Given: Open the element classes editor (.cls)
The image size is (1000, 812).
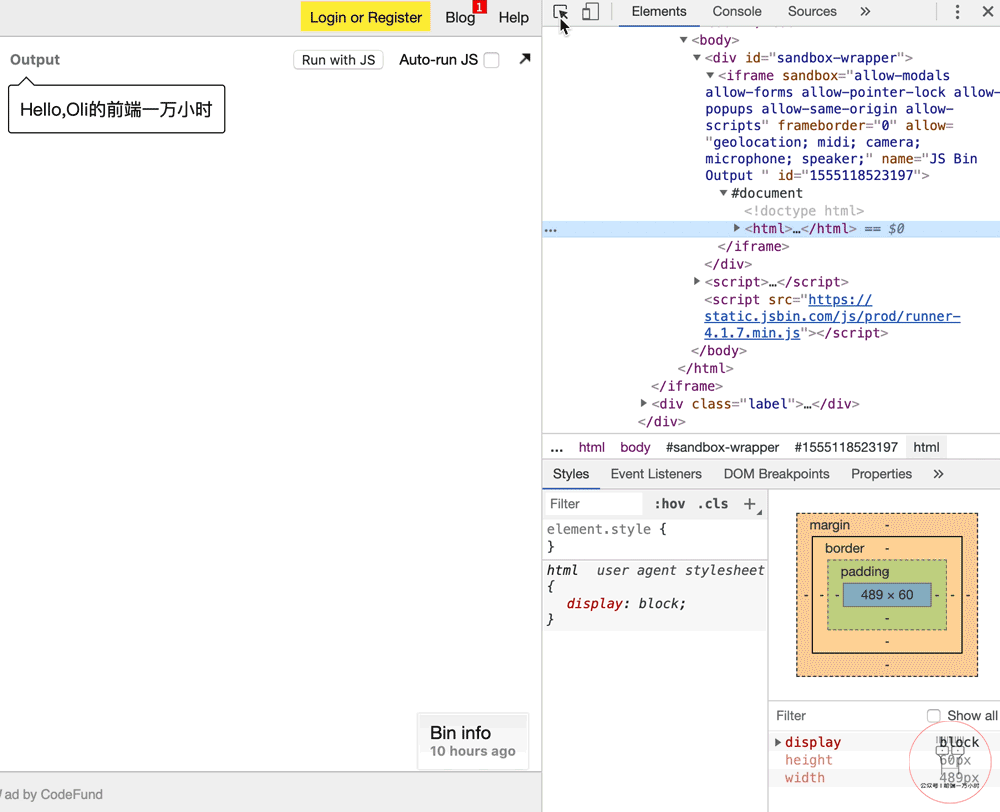Looking at the screenshot, I should coord(714,504).
